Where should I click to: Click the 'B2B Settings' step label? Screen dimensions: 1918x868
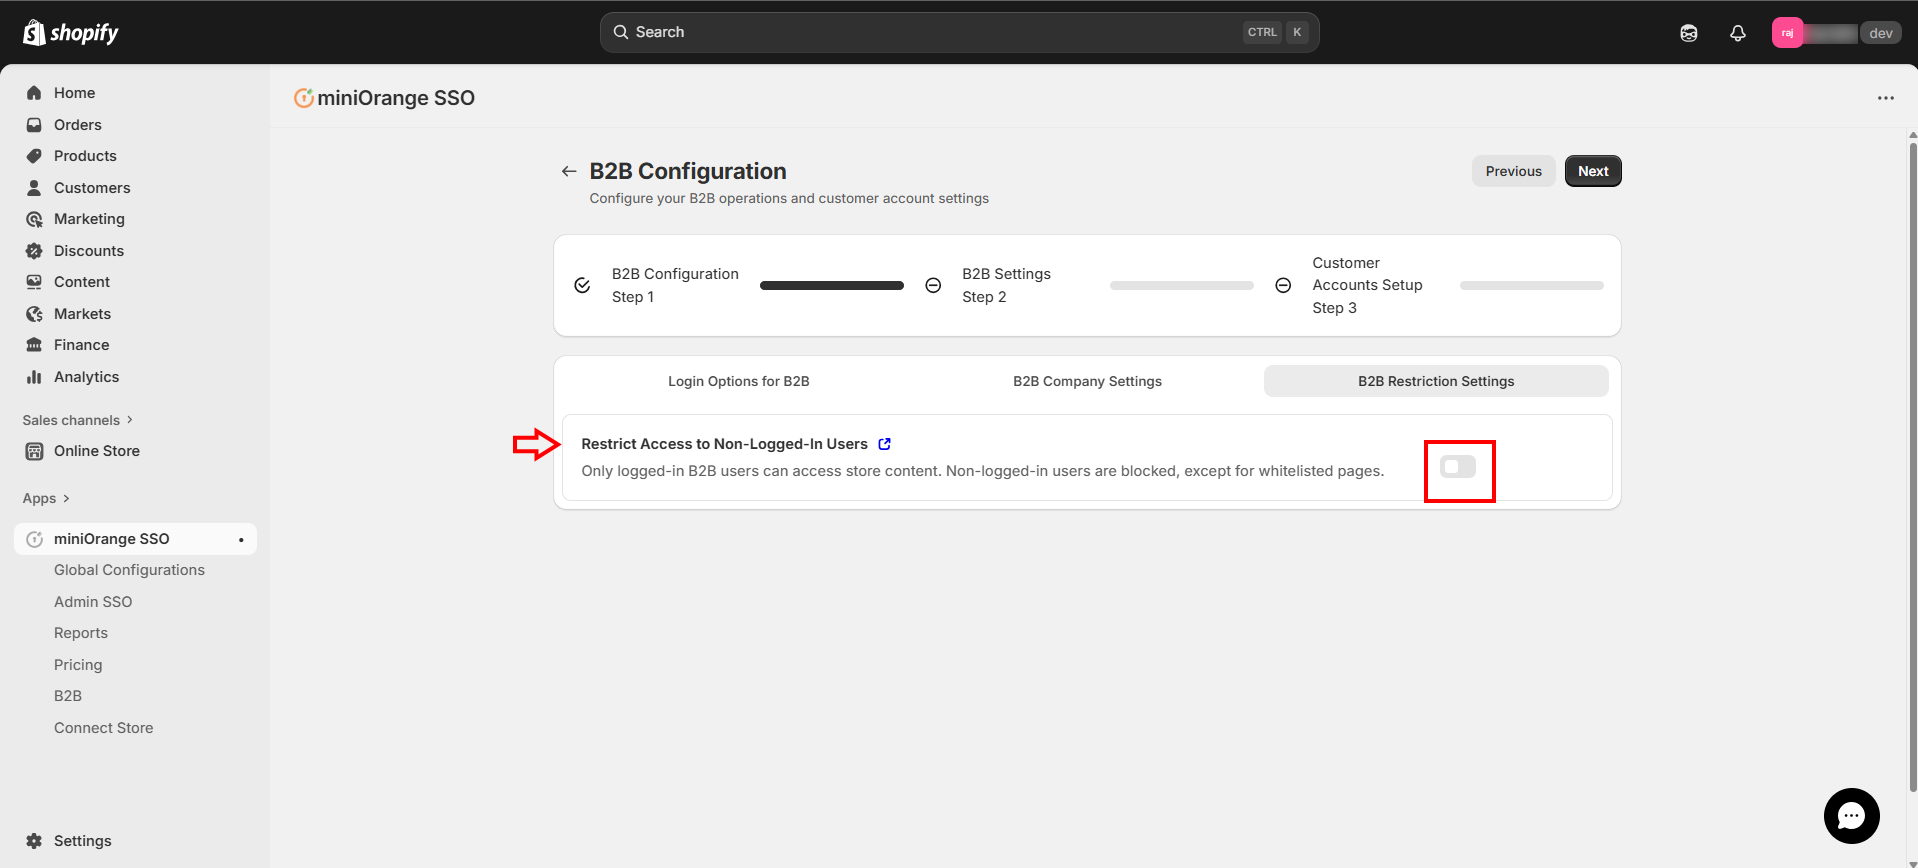click(x=1006, y=274)
